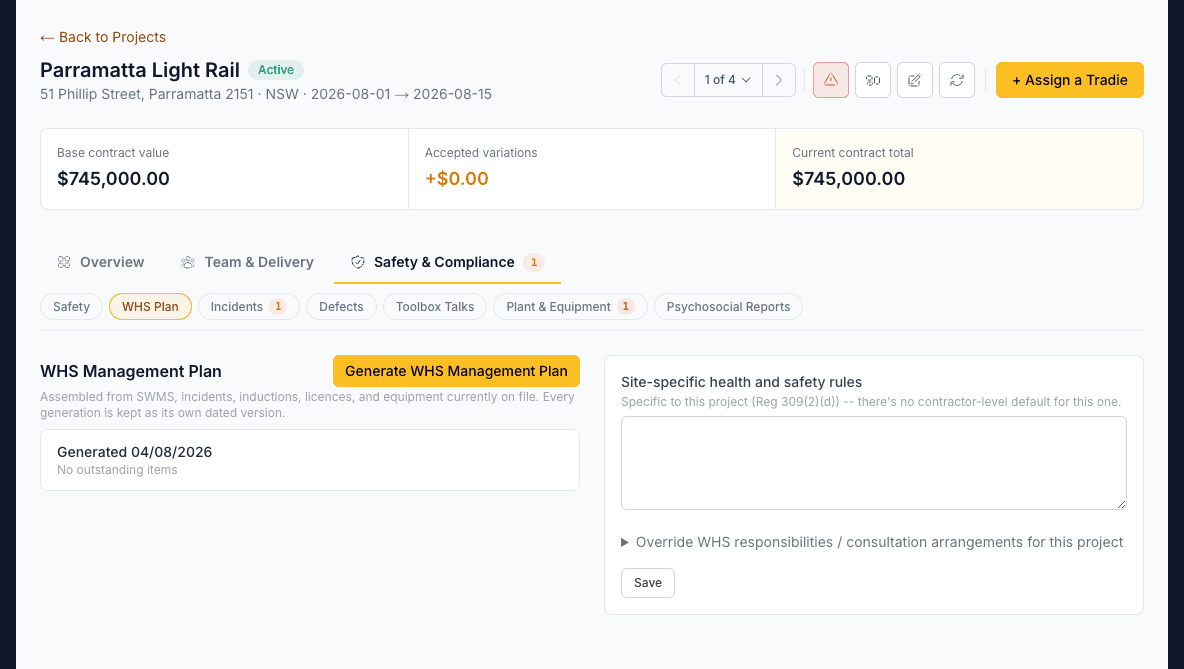Select the WHS Plan sub-tab pill

coord(150,307)
